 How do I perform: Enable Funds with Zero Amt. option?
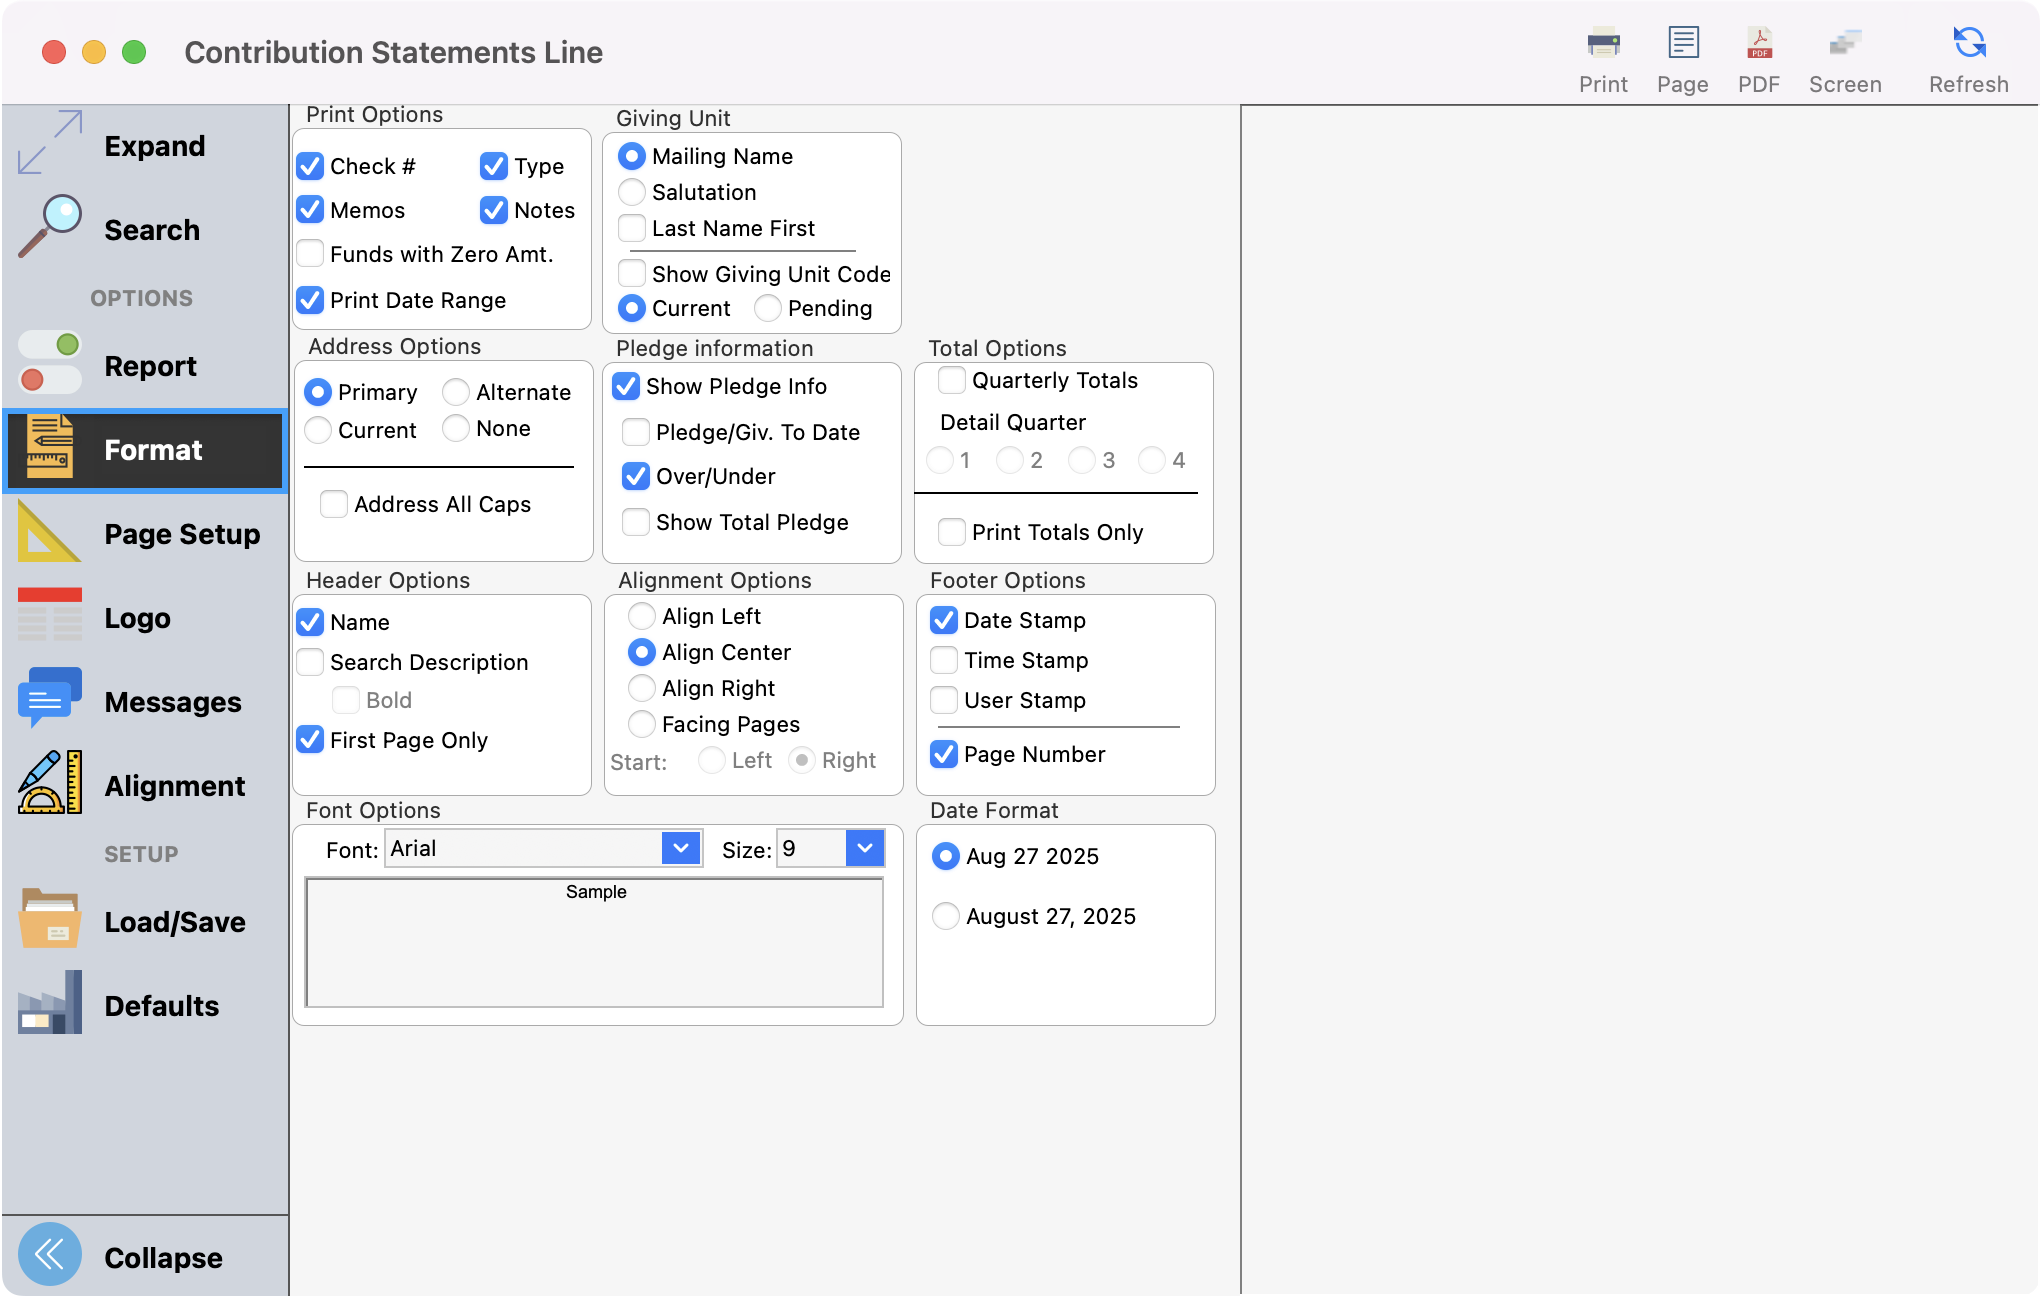coord(310,254)
